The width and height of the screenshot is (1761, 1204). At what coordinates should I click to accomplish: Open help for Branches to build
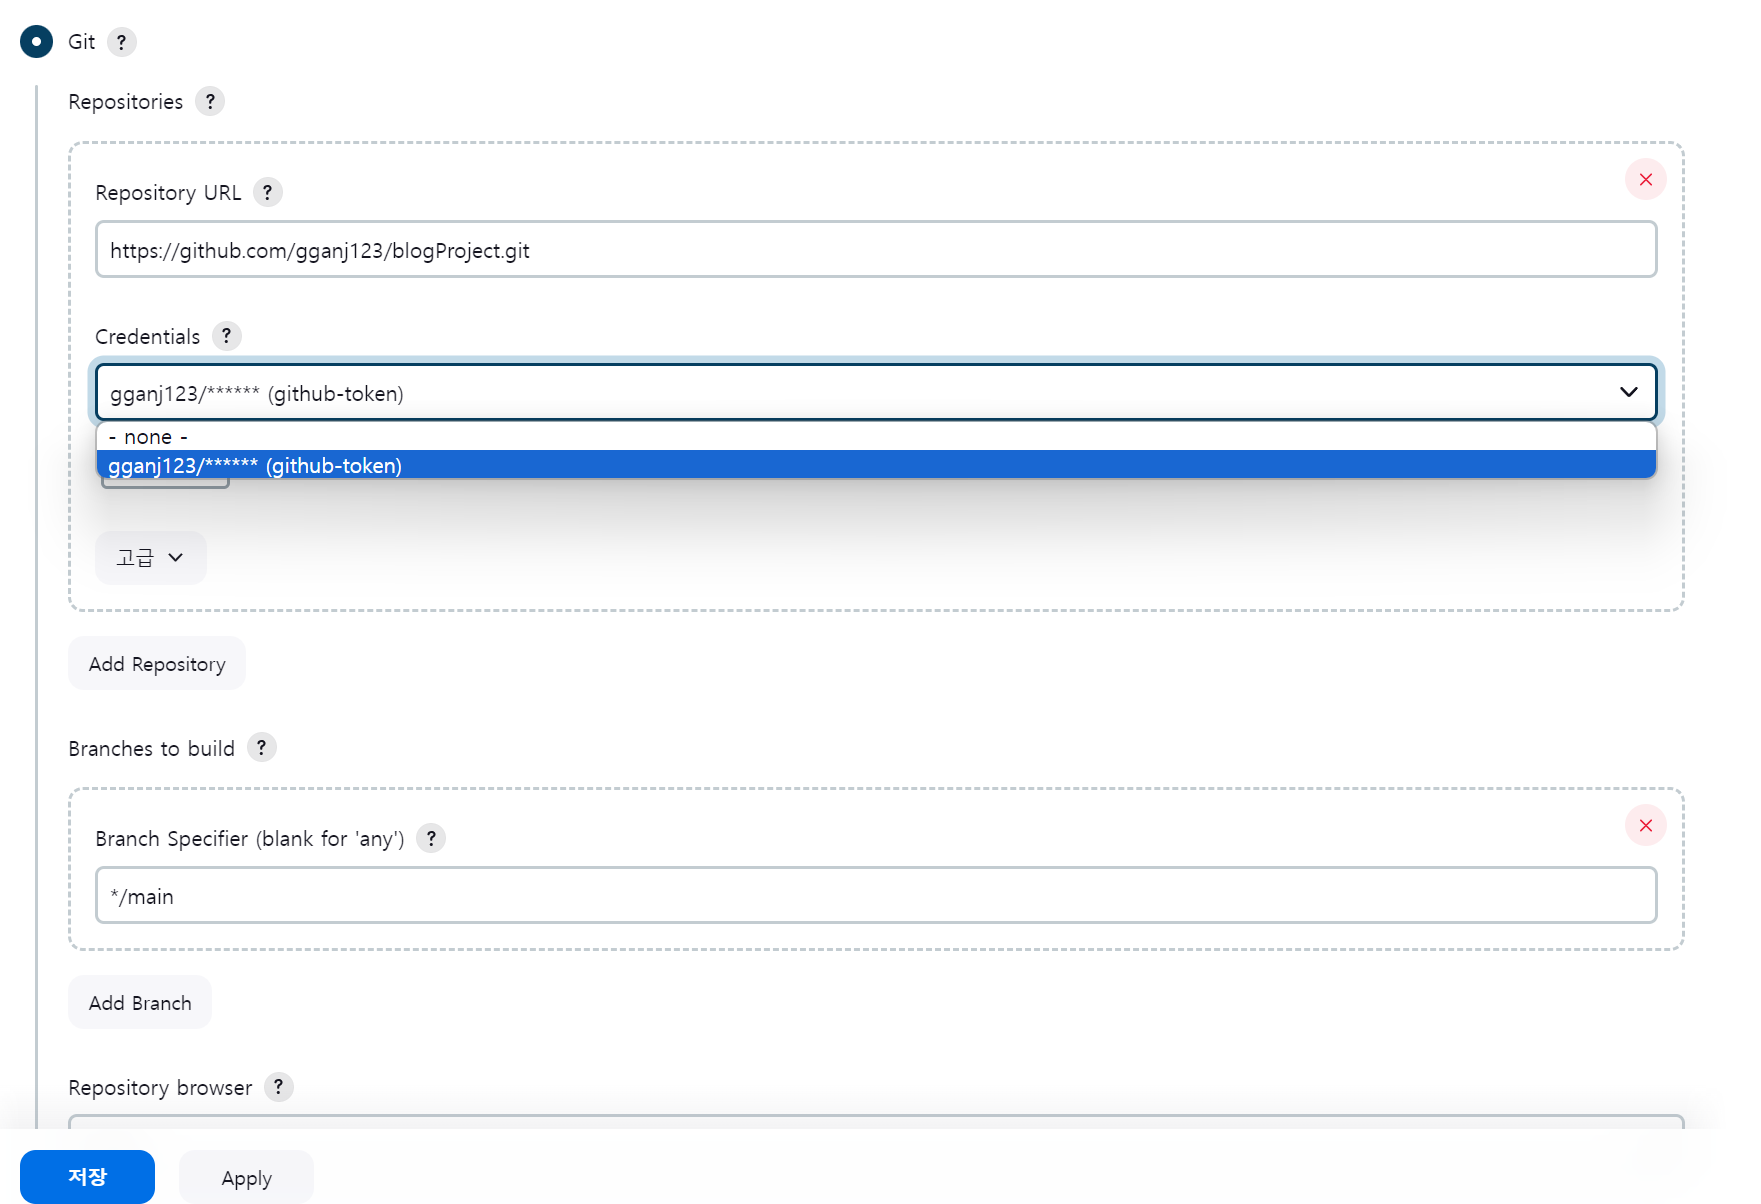[261, 747]
